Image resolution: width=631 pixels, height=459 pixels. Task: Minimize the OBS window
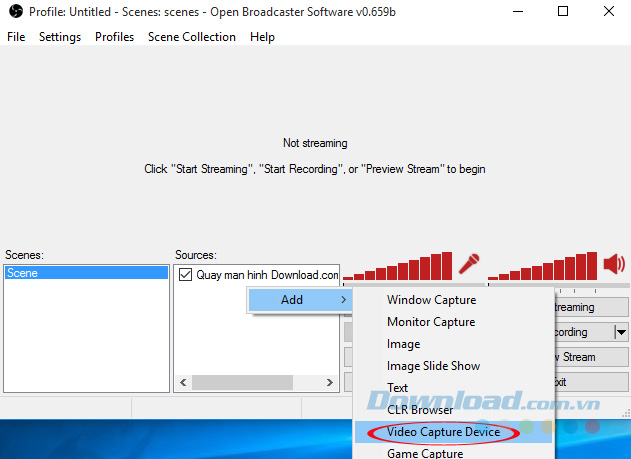pyautogui.click(x=518, y=11)
